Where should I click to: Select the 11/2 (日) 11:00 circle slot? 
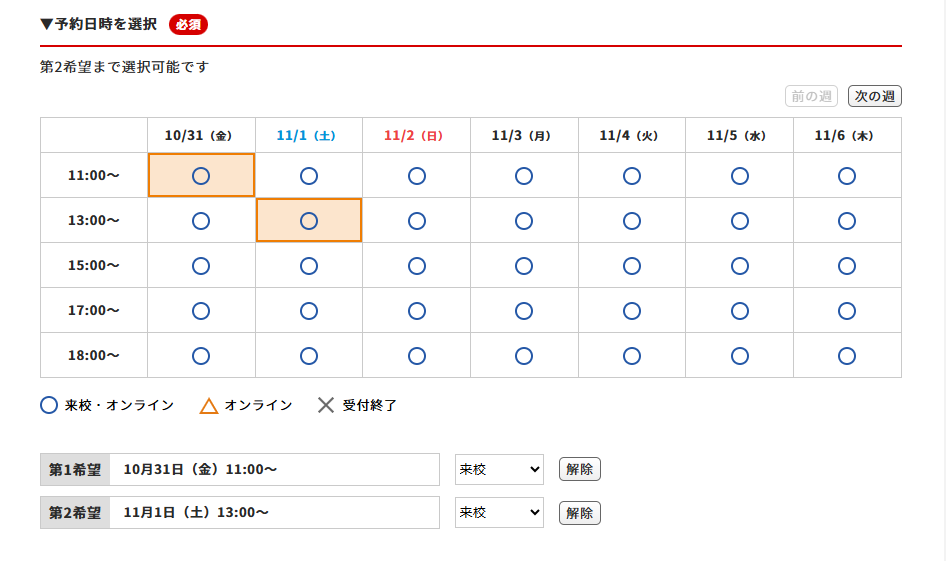pyautogui.click(x=416, y=176)
